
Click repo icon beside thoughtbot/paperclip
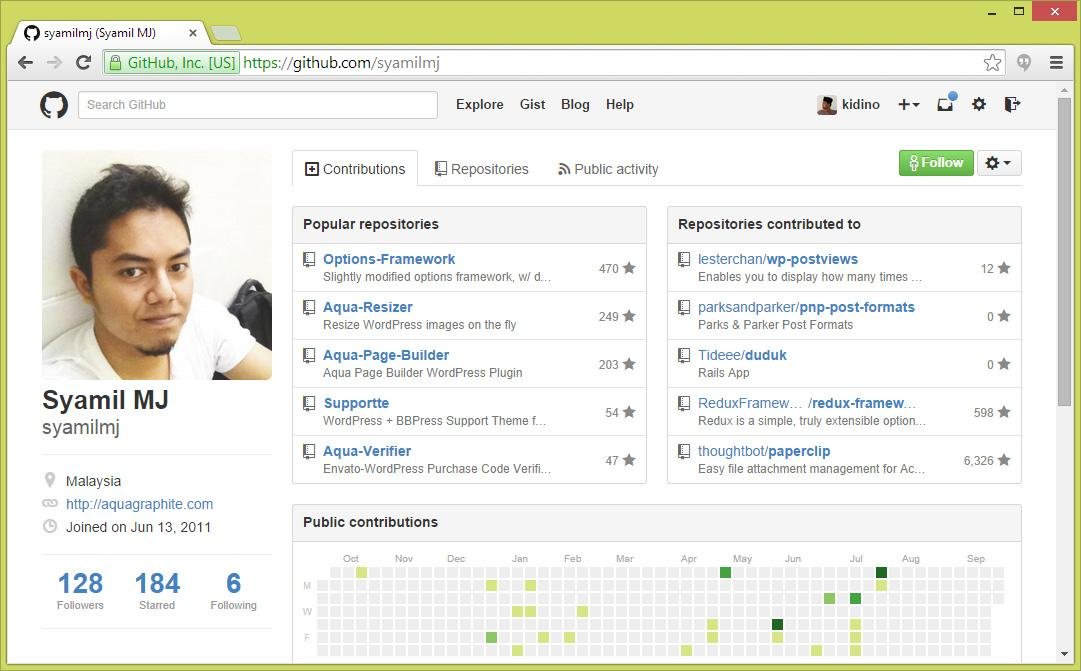(684, 451)
